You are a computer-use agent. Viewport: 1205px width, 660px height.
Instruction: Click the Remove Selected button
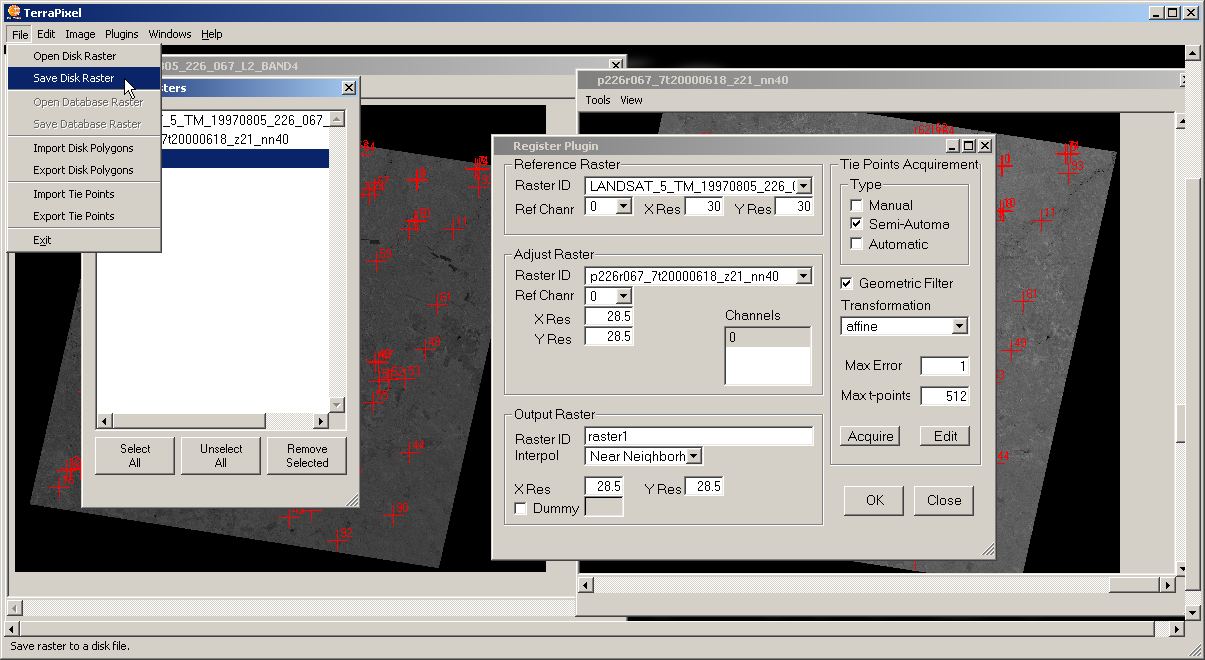coord(307,456)
